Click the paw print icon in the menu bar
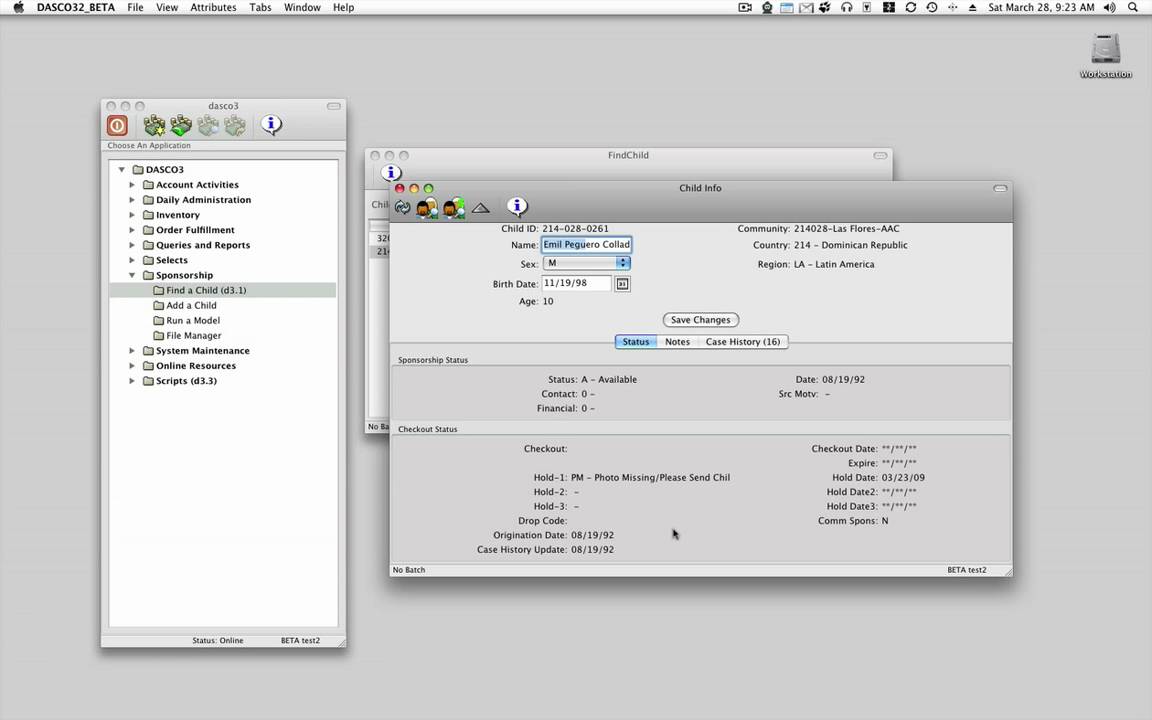This screenshot has width=1152, height=720. (825, 7)
